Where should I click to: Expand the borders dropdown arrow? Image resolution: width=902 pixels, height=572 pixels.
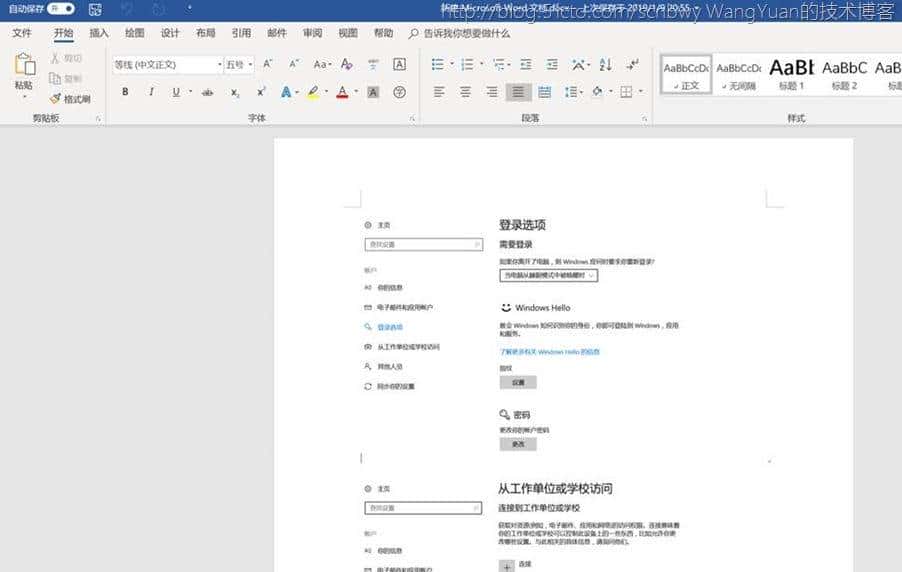tap(640, 91)
